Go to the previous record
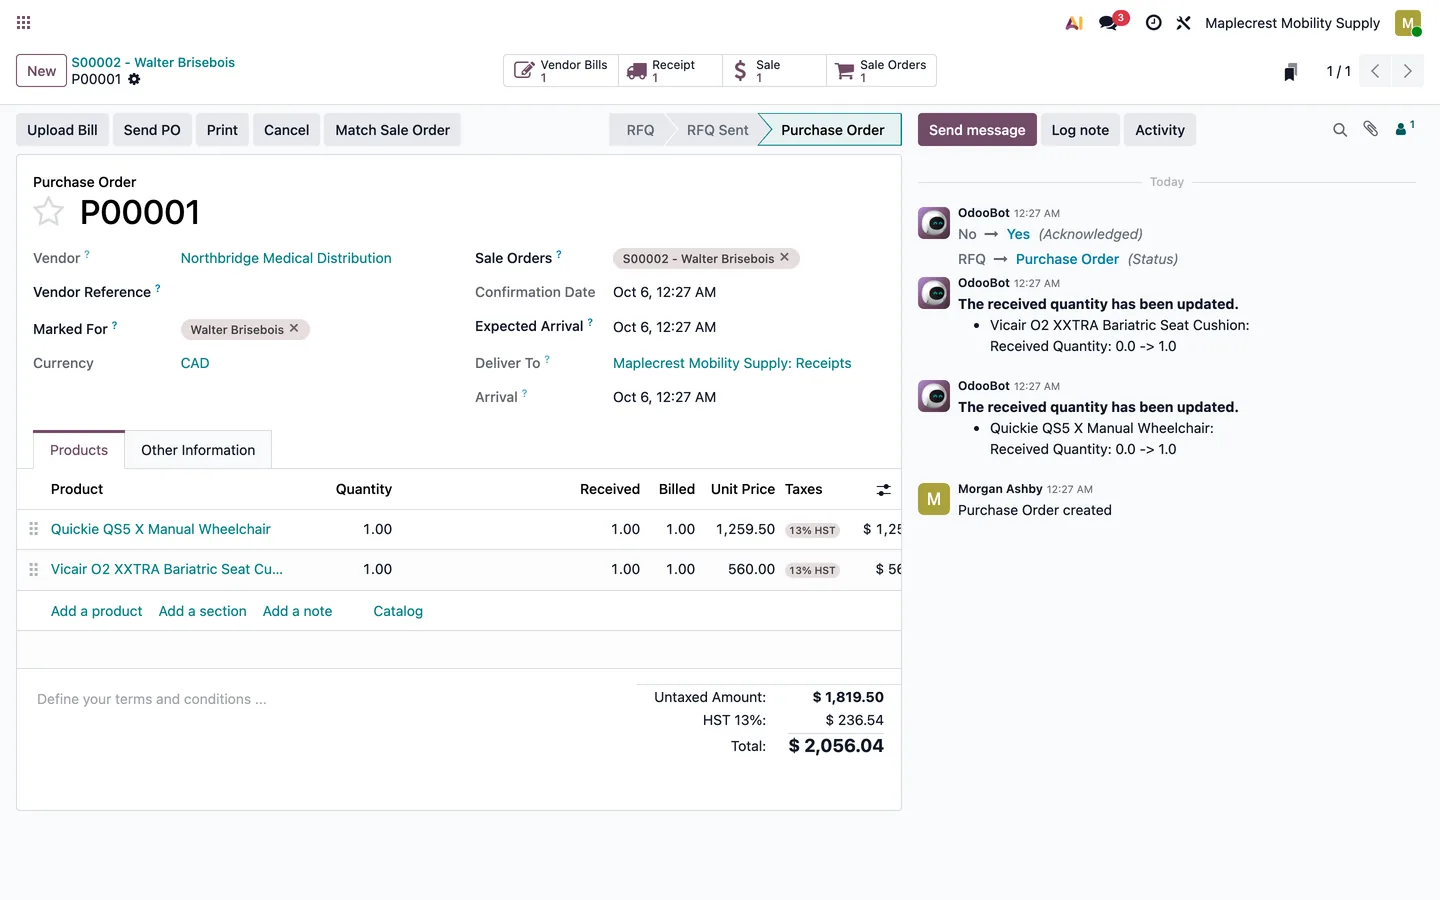 (x=1376, y=71)
